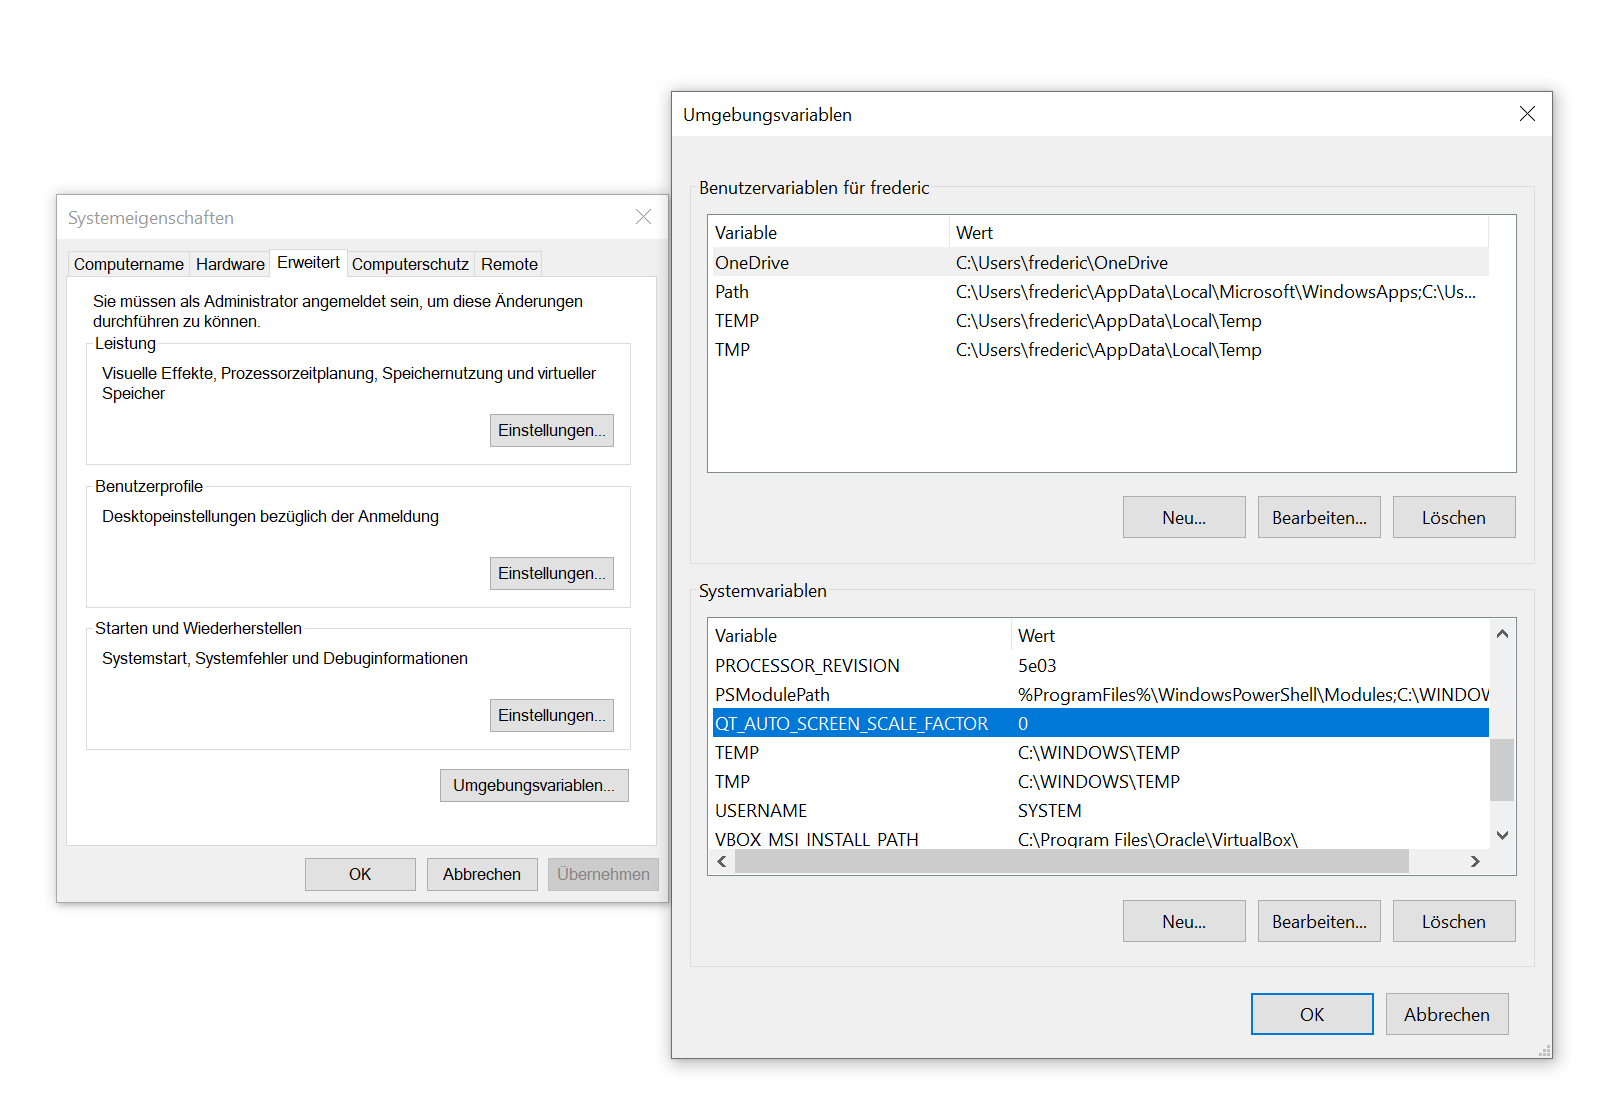1616x1106 pixels.
Task: Click the left horizontal scroll arrow
Action: click(722, 861)
